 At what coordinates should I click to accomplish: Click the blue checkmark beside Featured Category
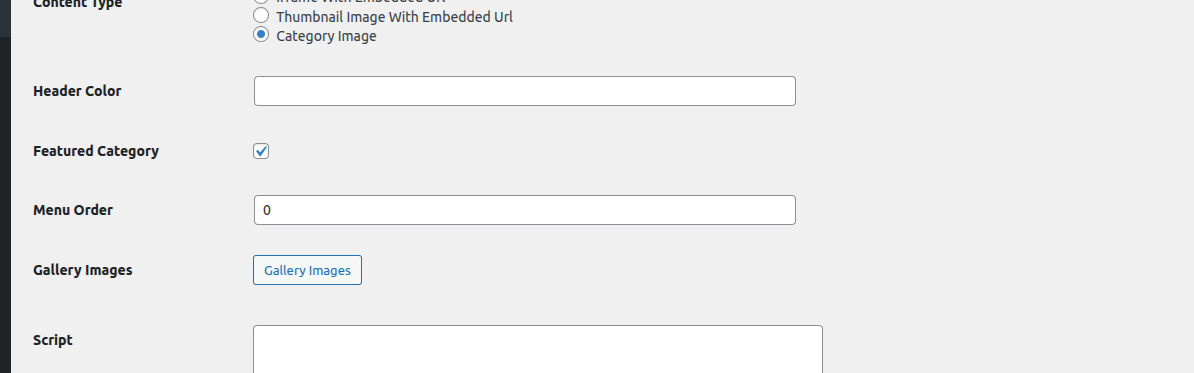[261, 151]
